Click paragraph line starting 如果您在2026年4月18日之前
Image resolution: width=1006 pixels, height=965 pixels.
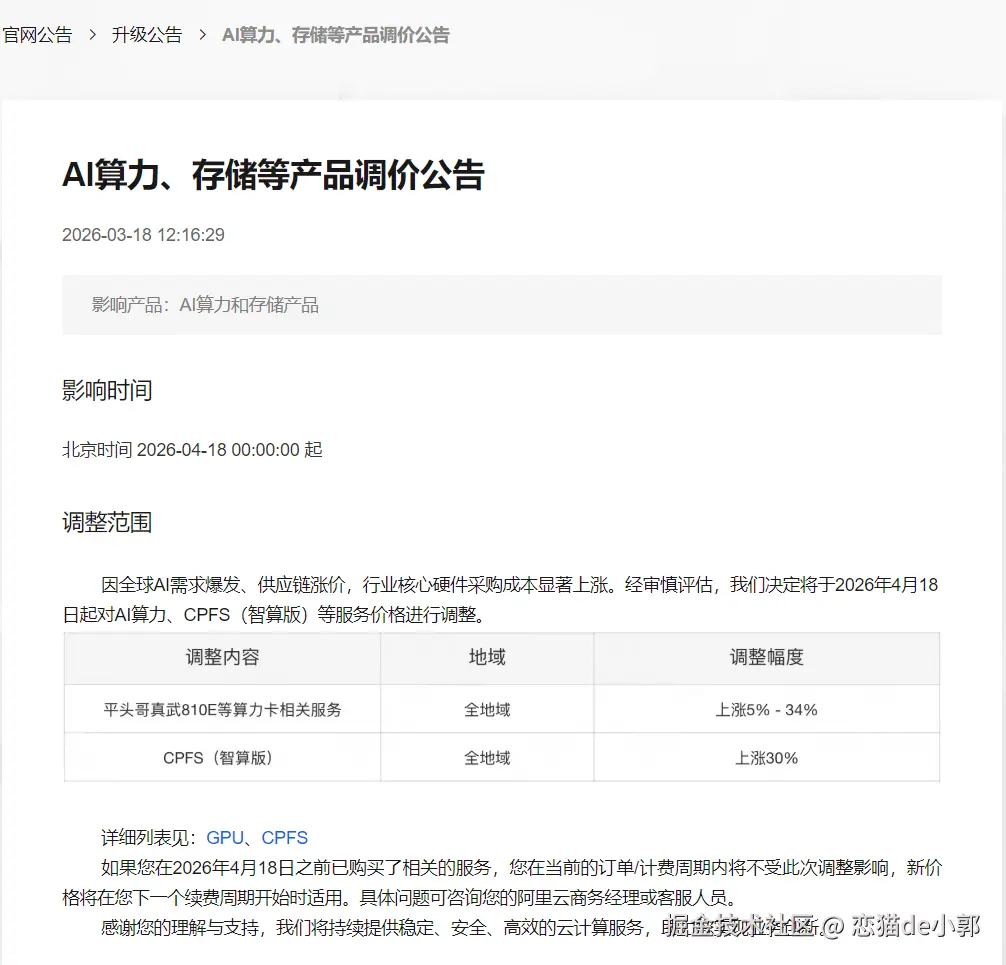pyautogui.click(x=522, y=867)
